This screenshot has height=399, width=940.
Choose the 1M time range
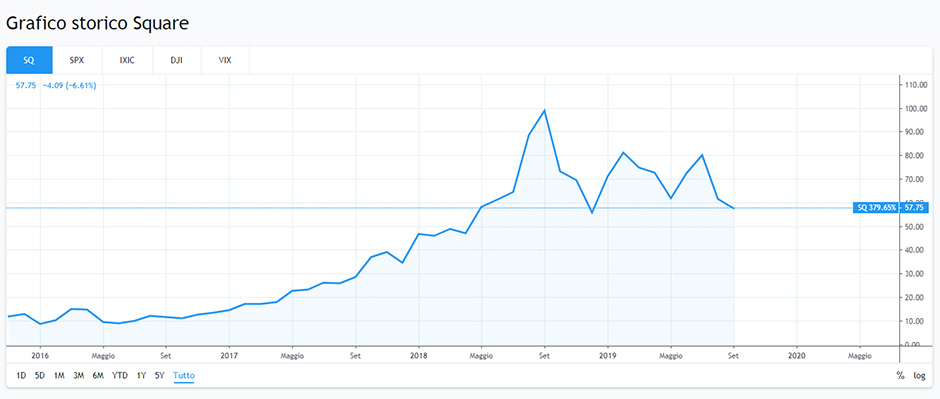tap(59, 376)
